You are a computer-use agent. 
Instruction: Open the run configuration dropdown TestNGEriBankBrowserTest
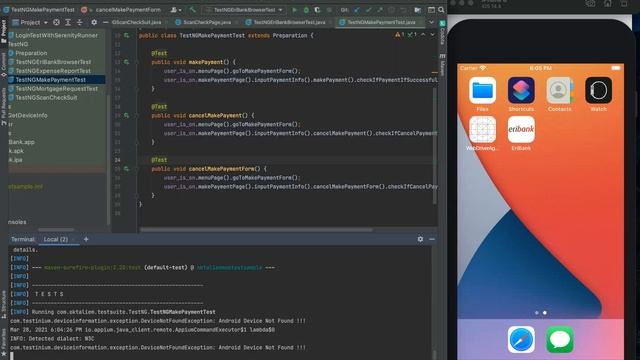244,9
